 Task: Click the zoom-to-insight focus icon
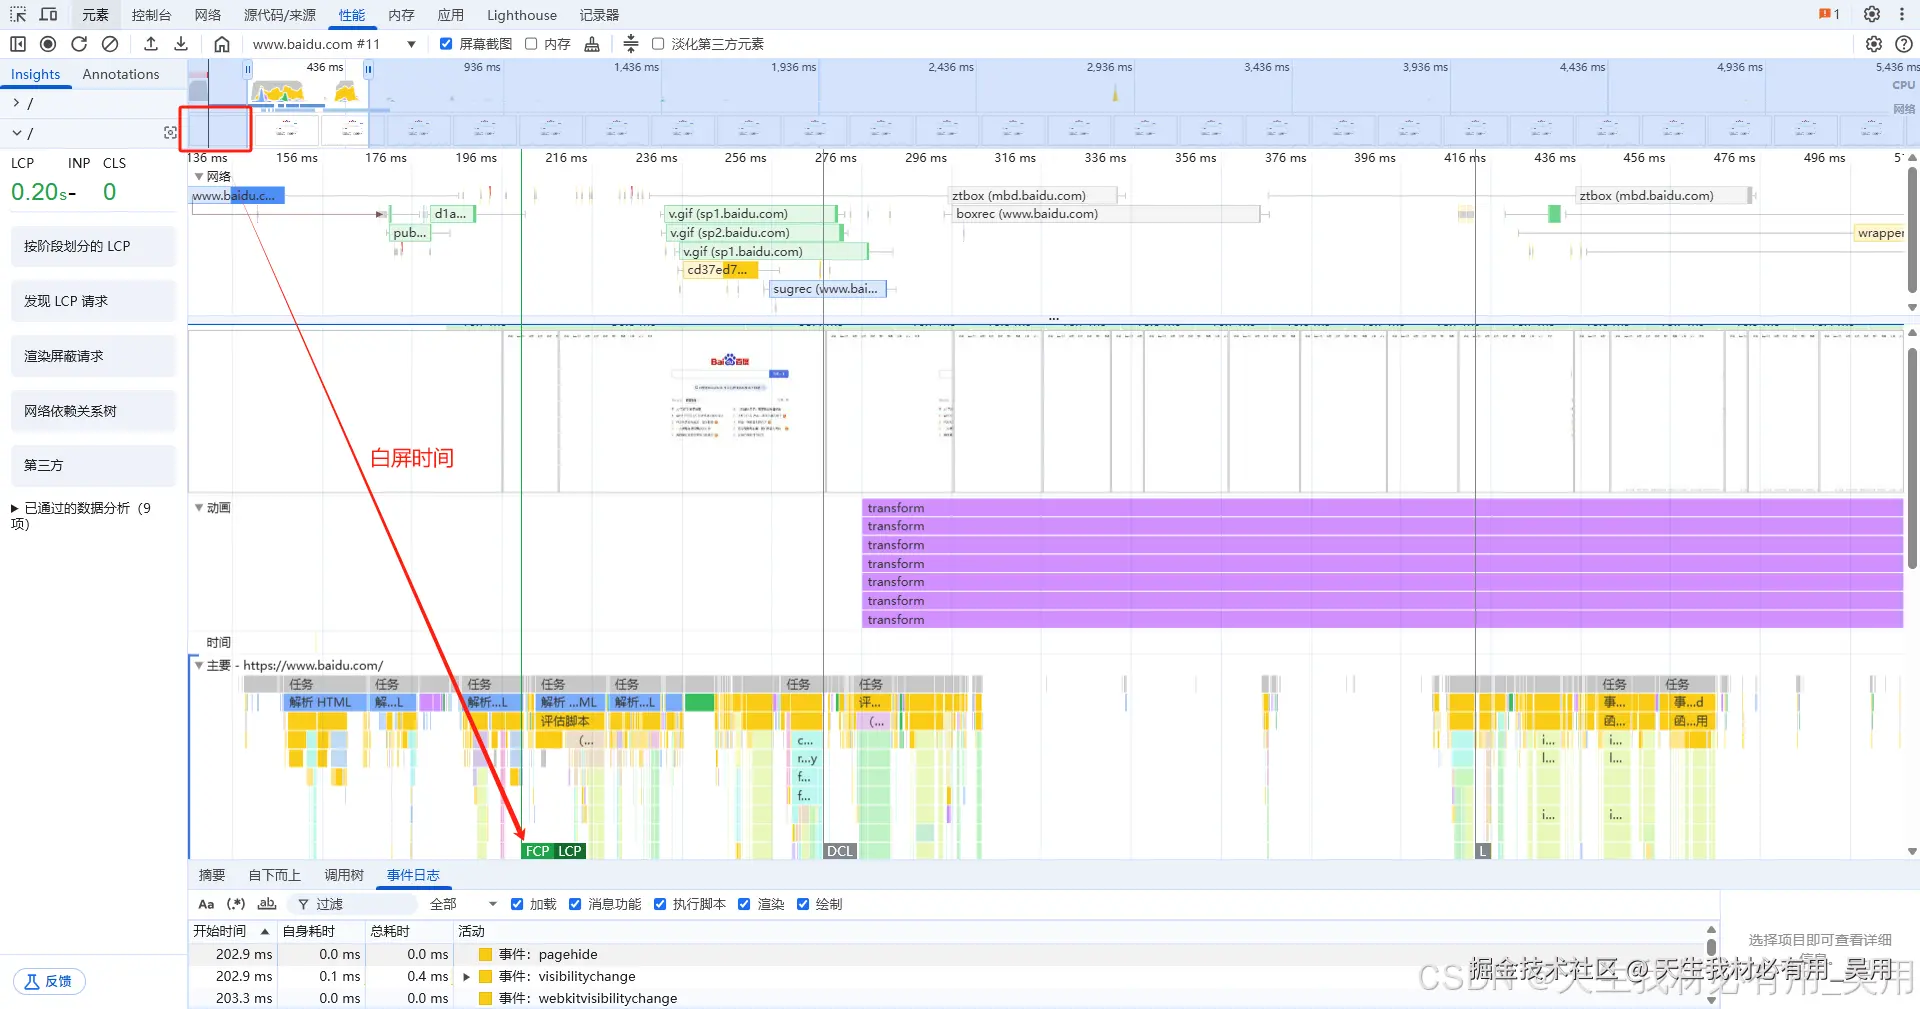(x=170, y=132)
